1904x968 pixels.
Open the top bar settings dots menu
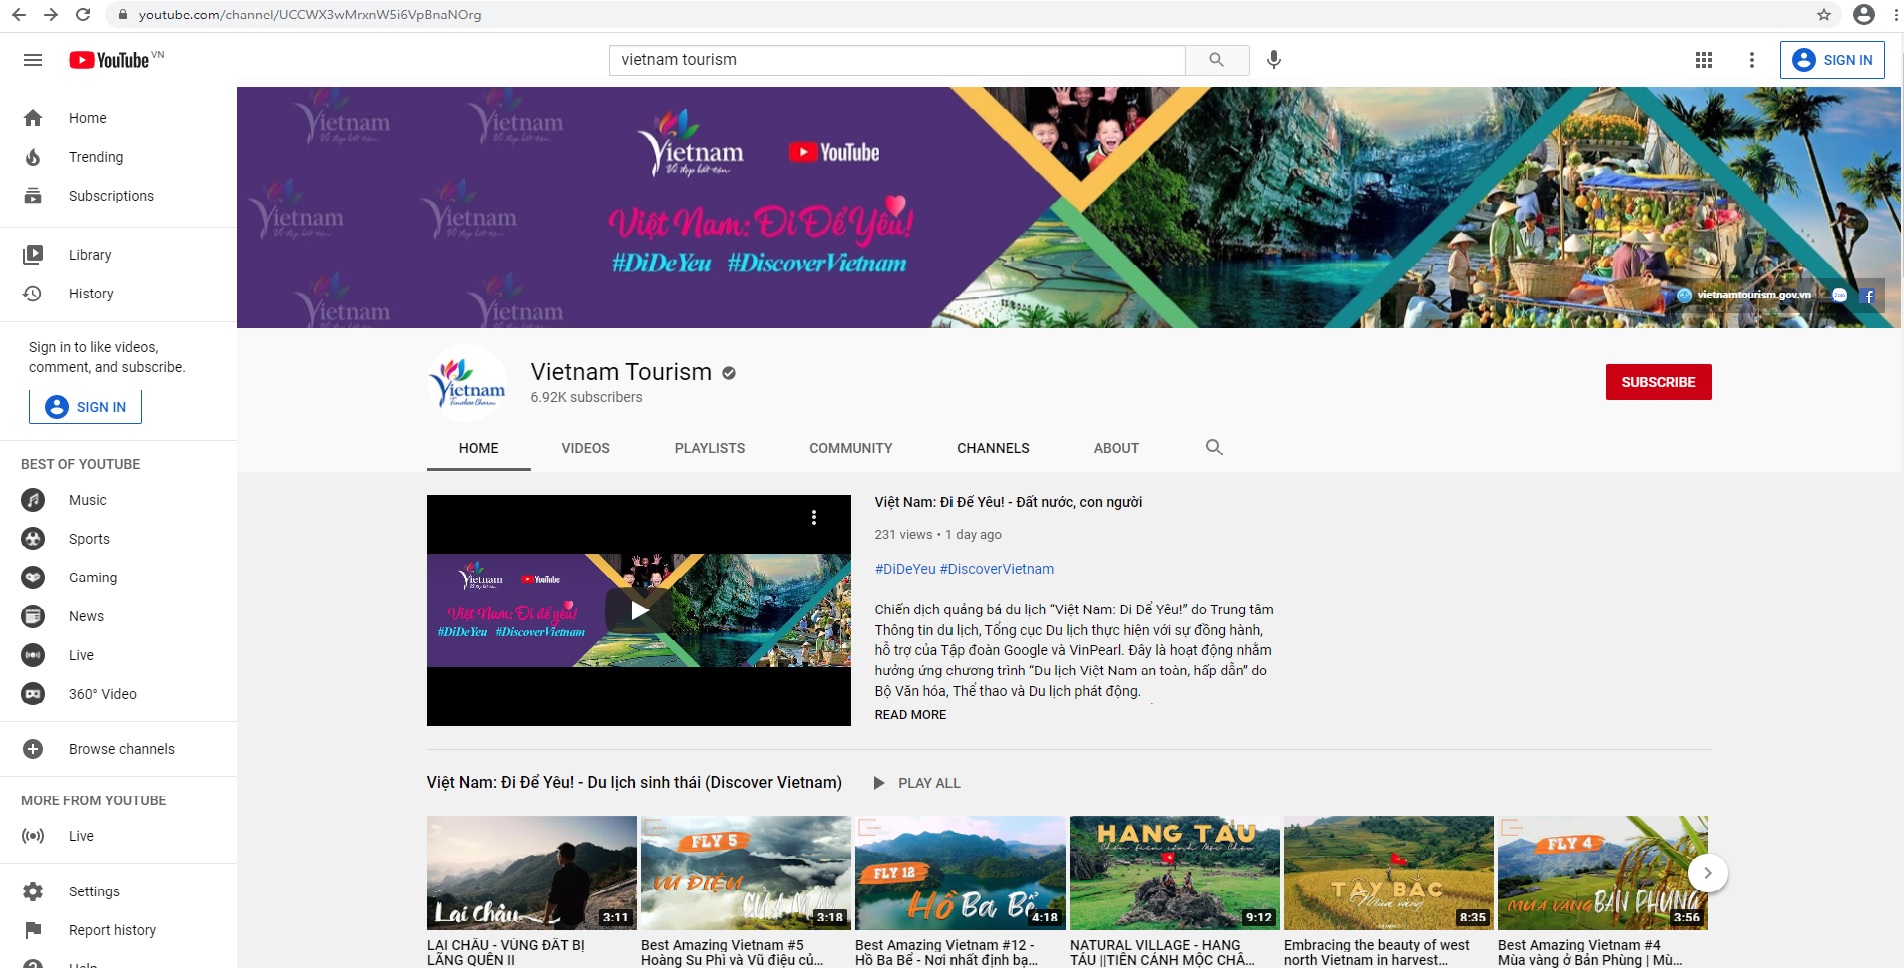[x=1751, y=60]
